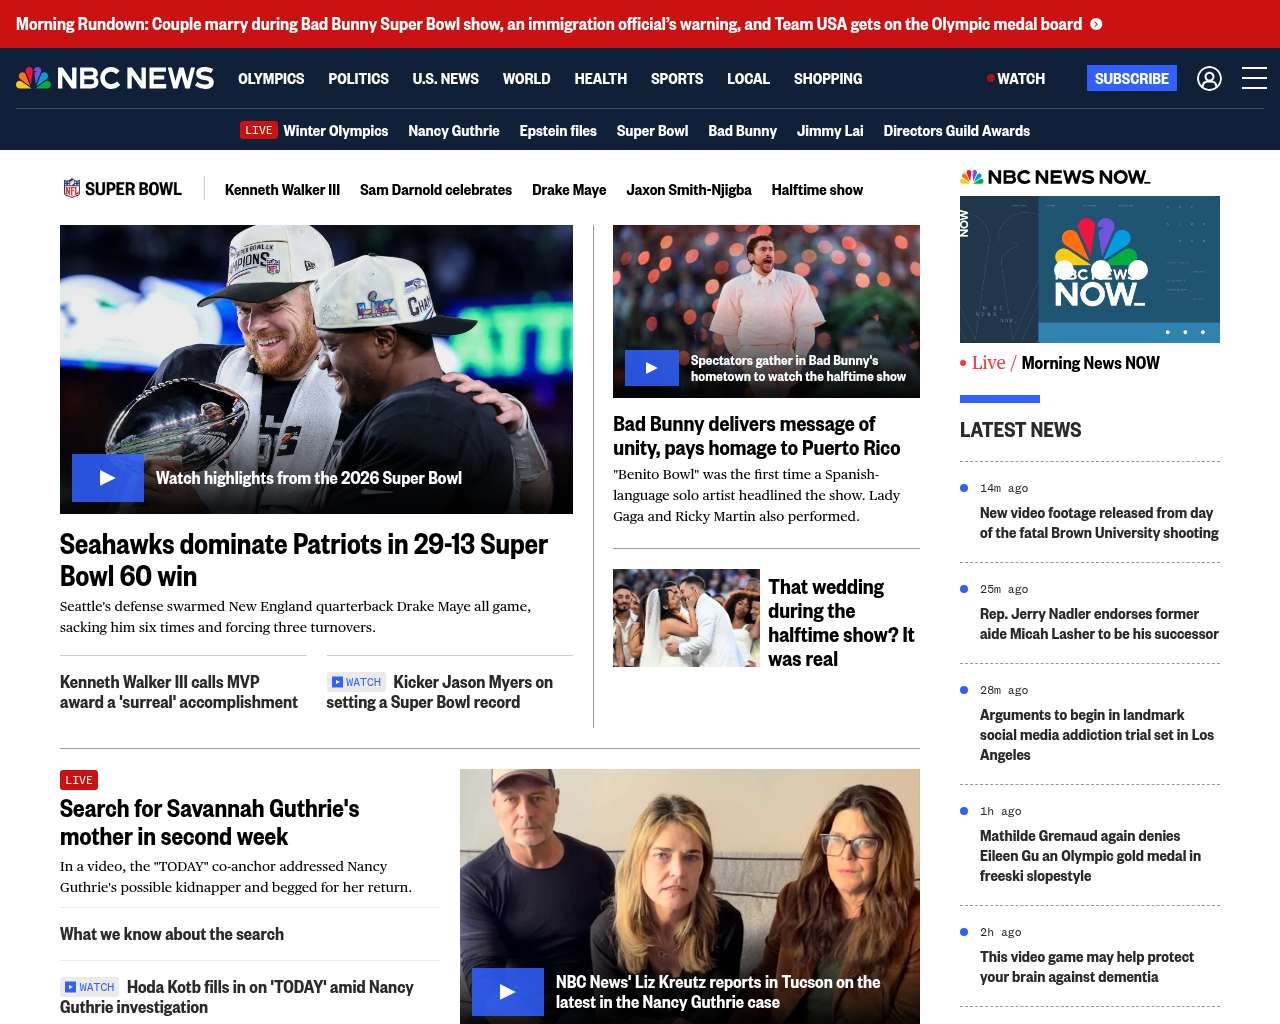Viewport: 1280px width, 1024px height.
Task: Click the NFL shield Super Bowl icon
Action: tap(72, 188)
